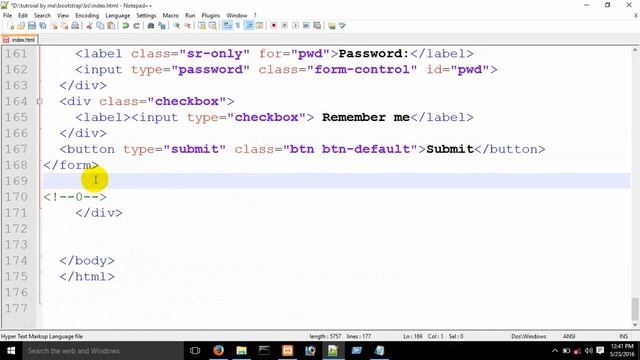Click the Save All toolbar icon

click(42, 26)
